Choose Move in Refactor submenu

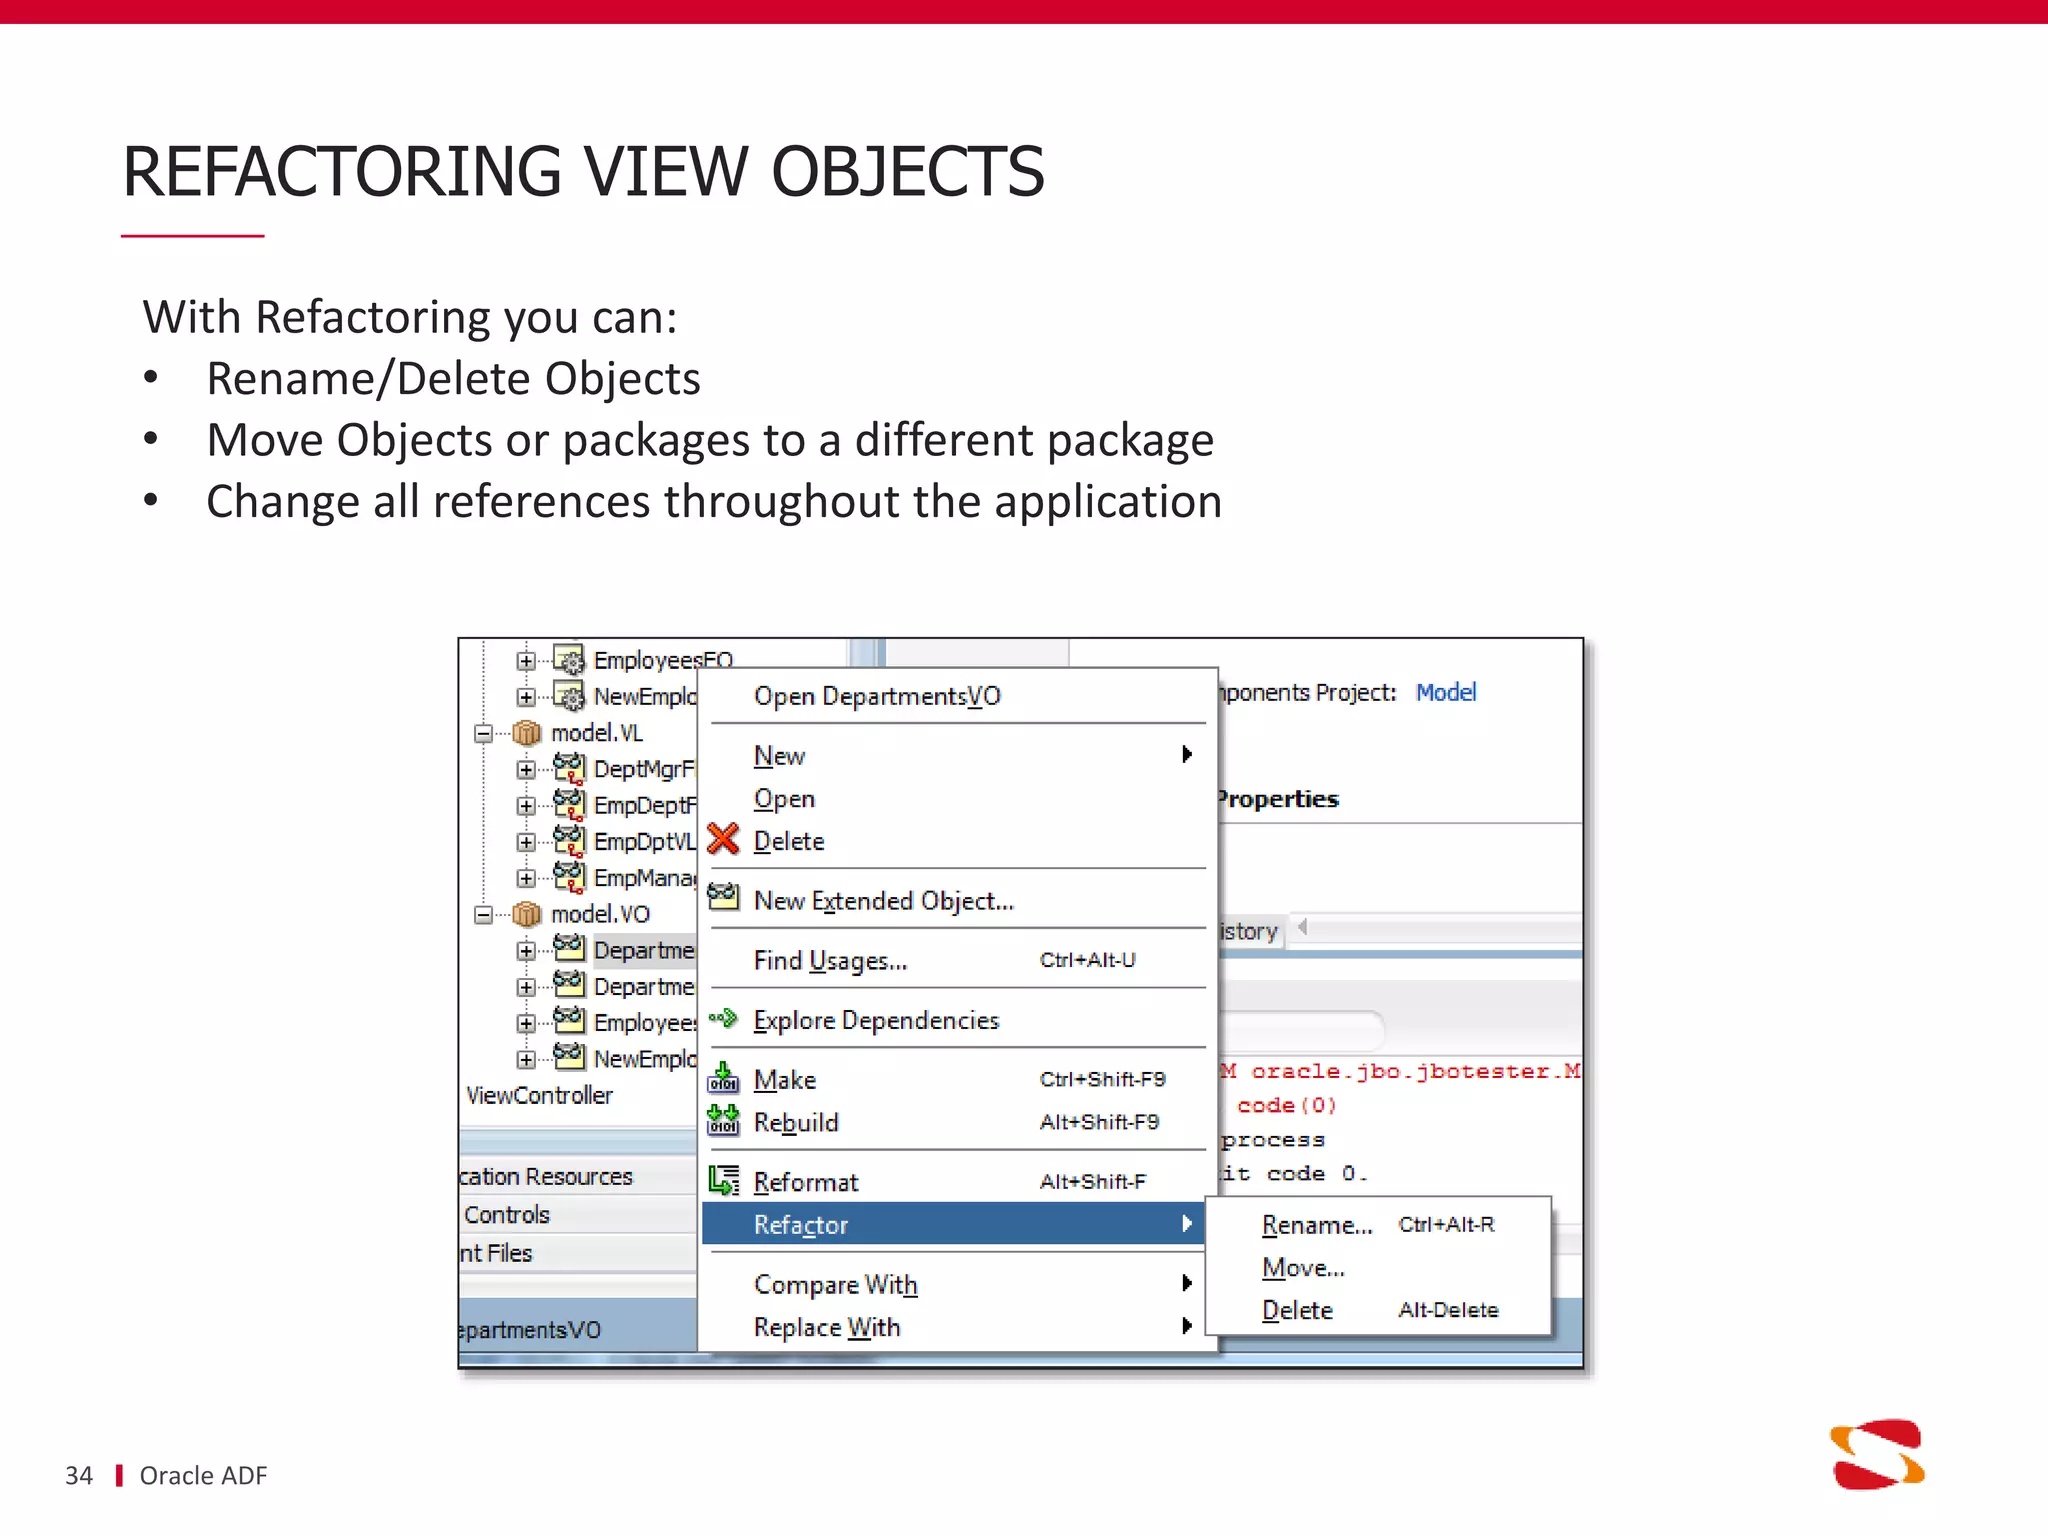pos(1378,1268)
